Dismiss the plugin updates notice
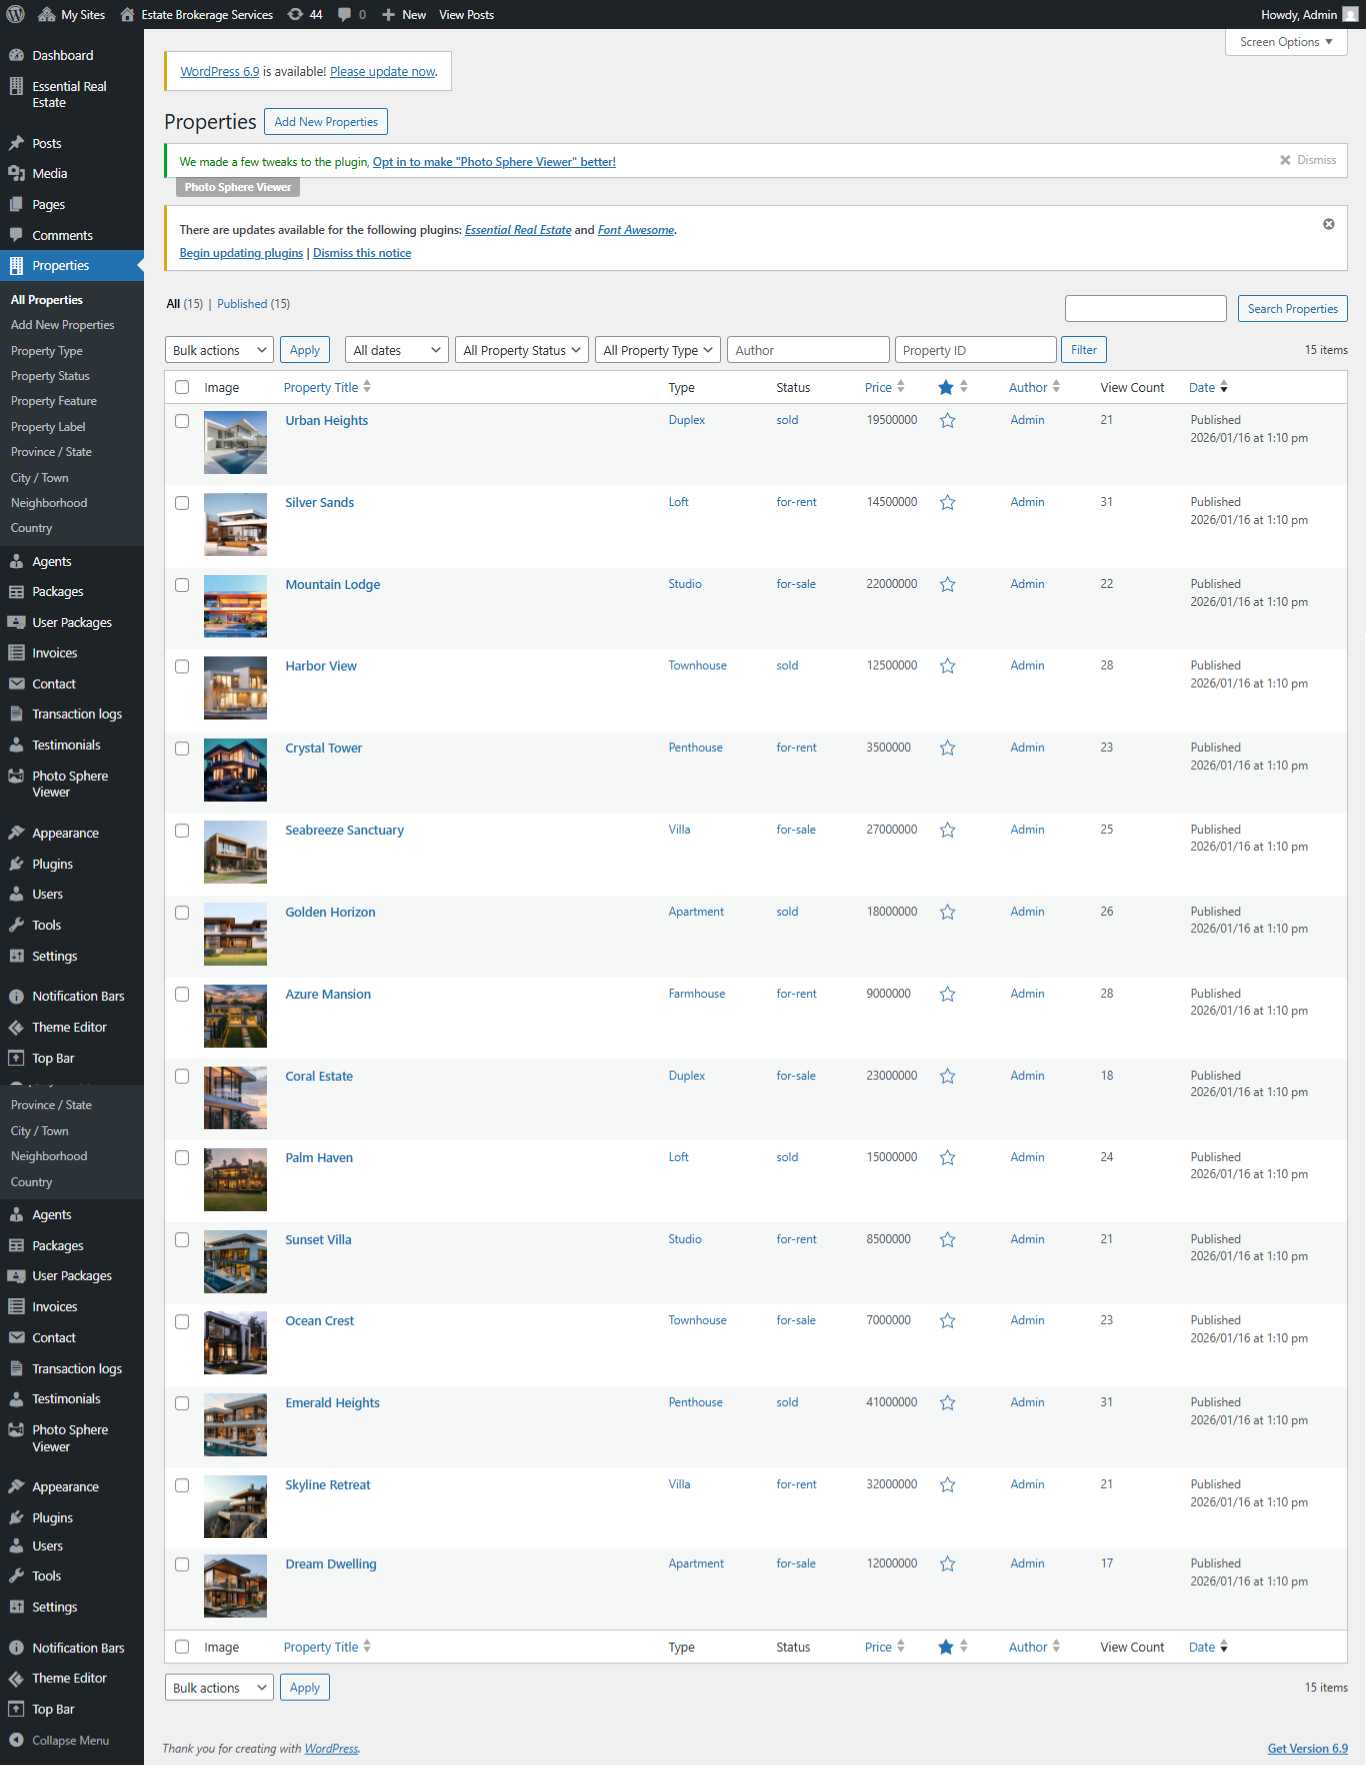 click(x=1328, y=224)
